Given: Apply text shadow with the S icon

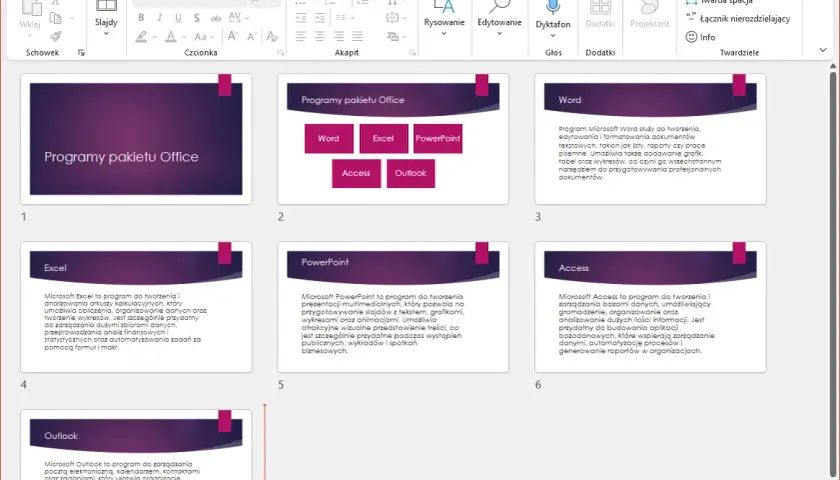Looking at the screenshot, I should [x=197, y=18].
